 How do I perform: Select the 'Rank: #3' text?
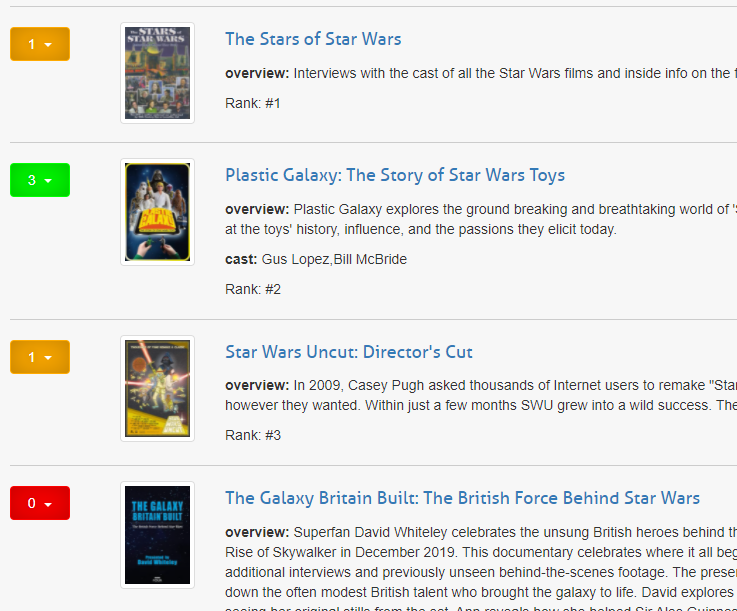coord(253,435)
